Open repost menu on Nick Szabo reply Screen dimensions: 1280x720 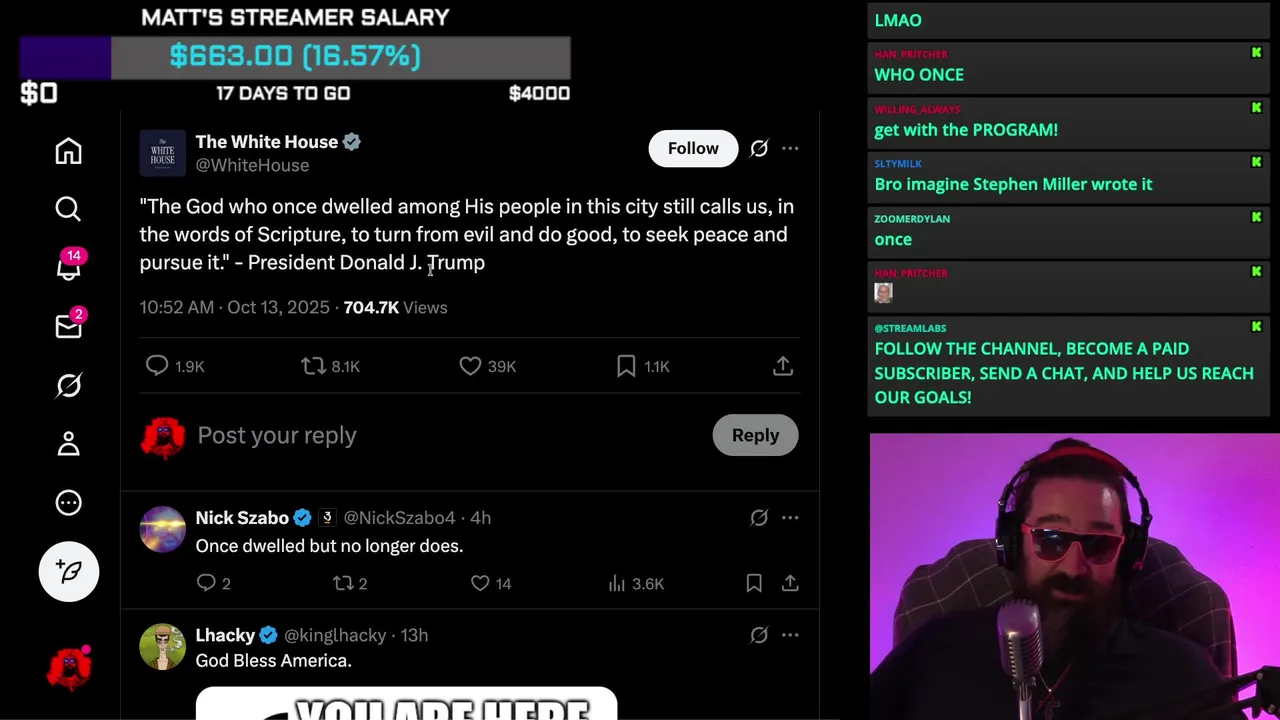pos(350,583)
